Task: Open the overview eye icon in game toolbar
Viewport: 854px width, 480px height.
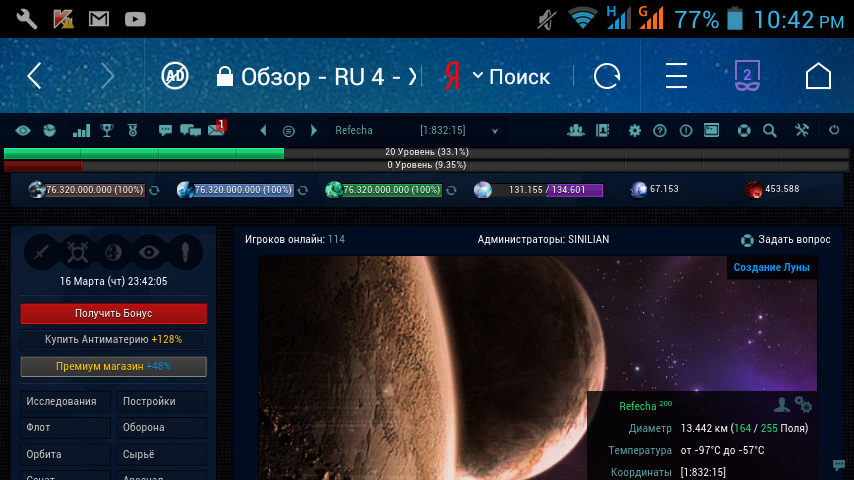Action: tap(23, 131)
